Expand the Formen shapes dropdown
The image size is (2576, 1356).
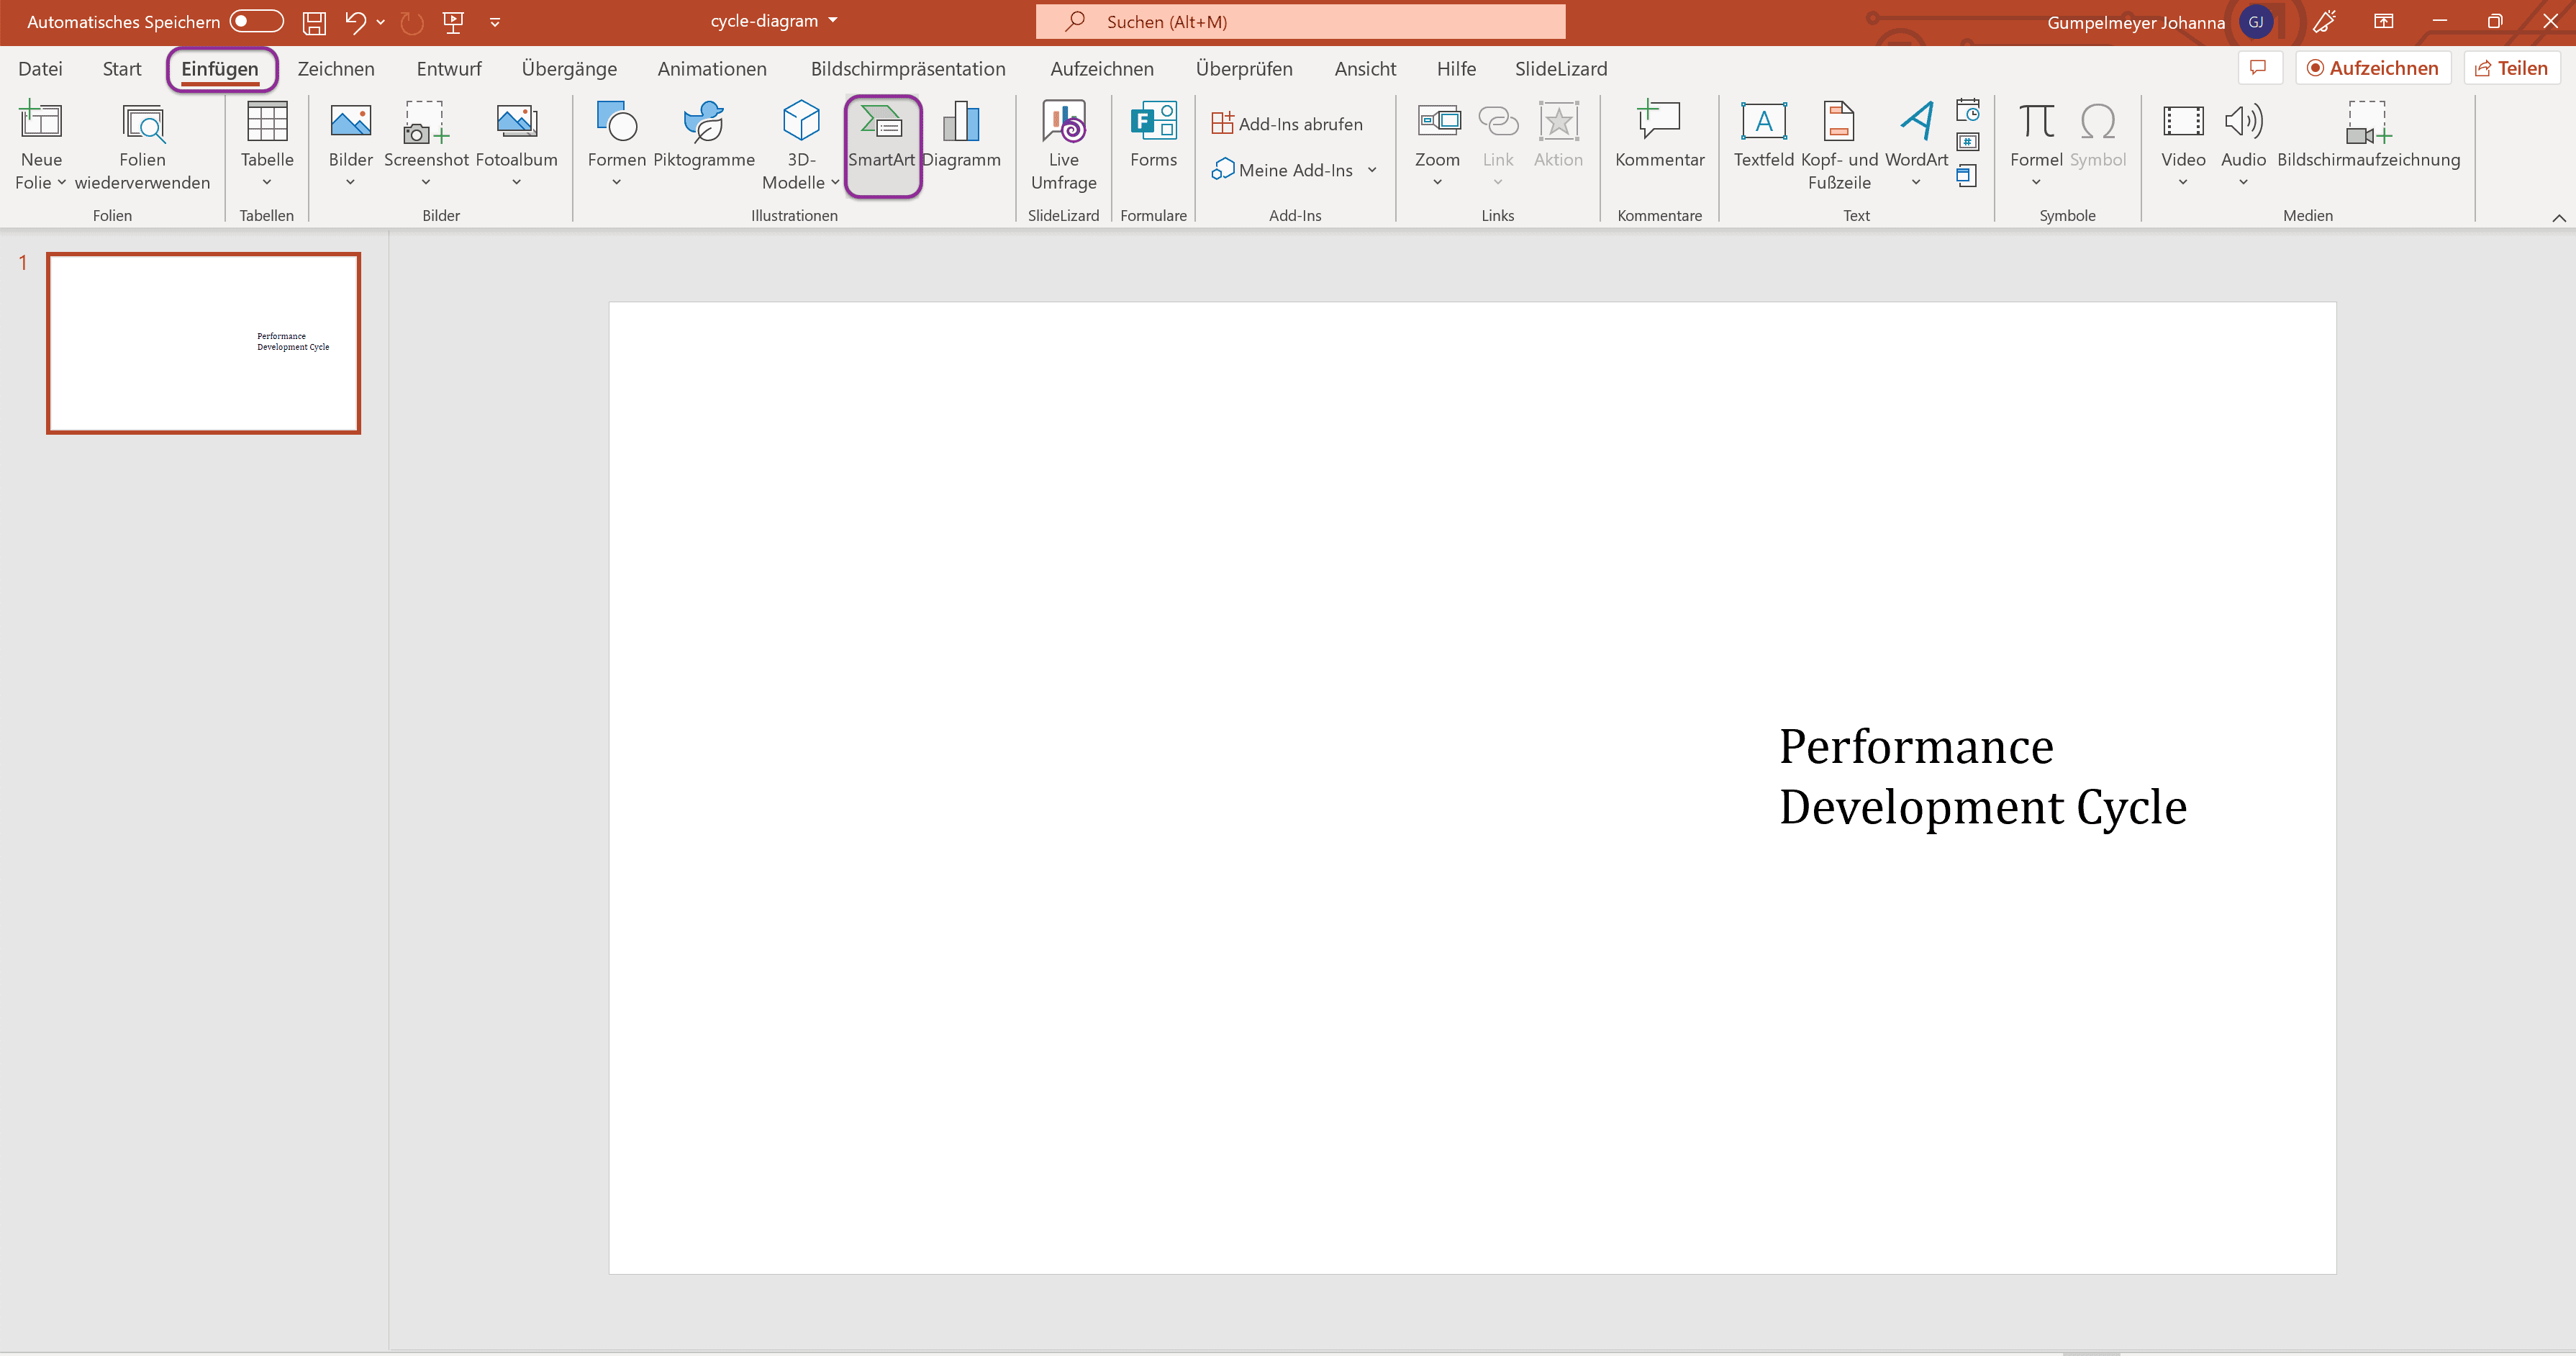tap(616, 182)
